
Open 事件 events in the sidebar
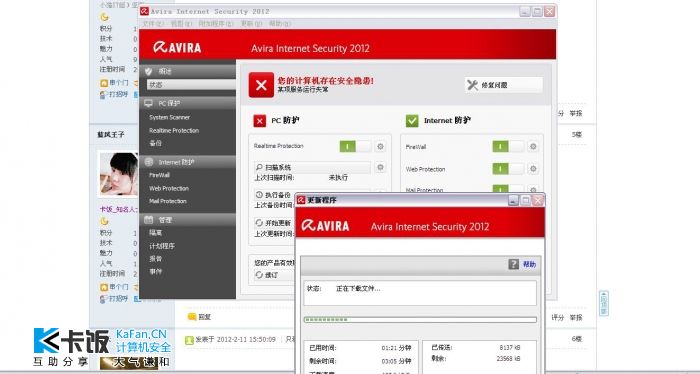tap(155, 271)
